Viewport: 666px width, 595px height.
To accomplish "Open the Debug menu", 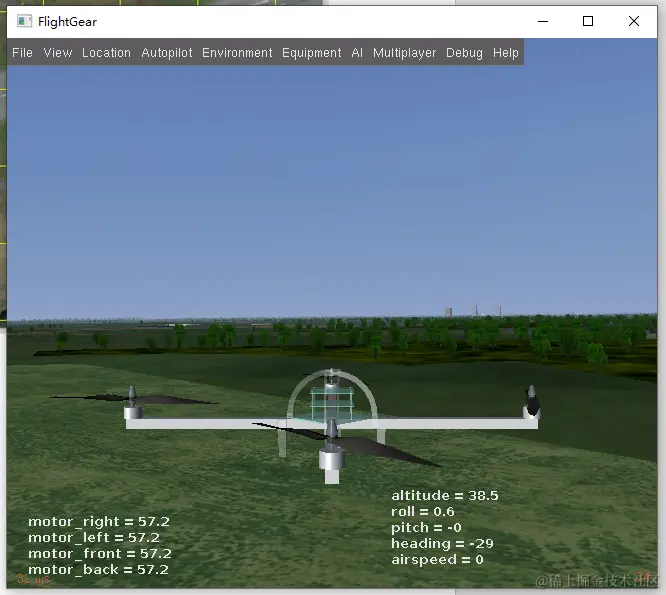I will coord(464,53).
